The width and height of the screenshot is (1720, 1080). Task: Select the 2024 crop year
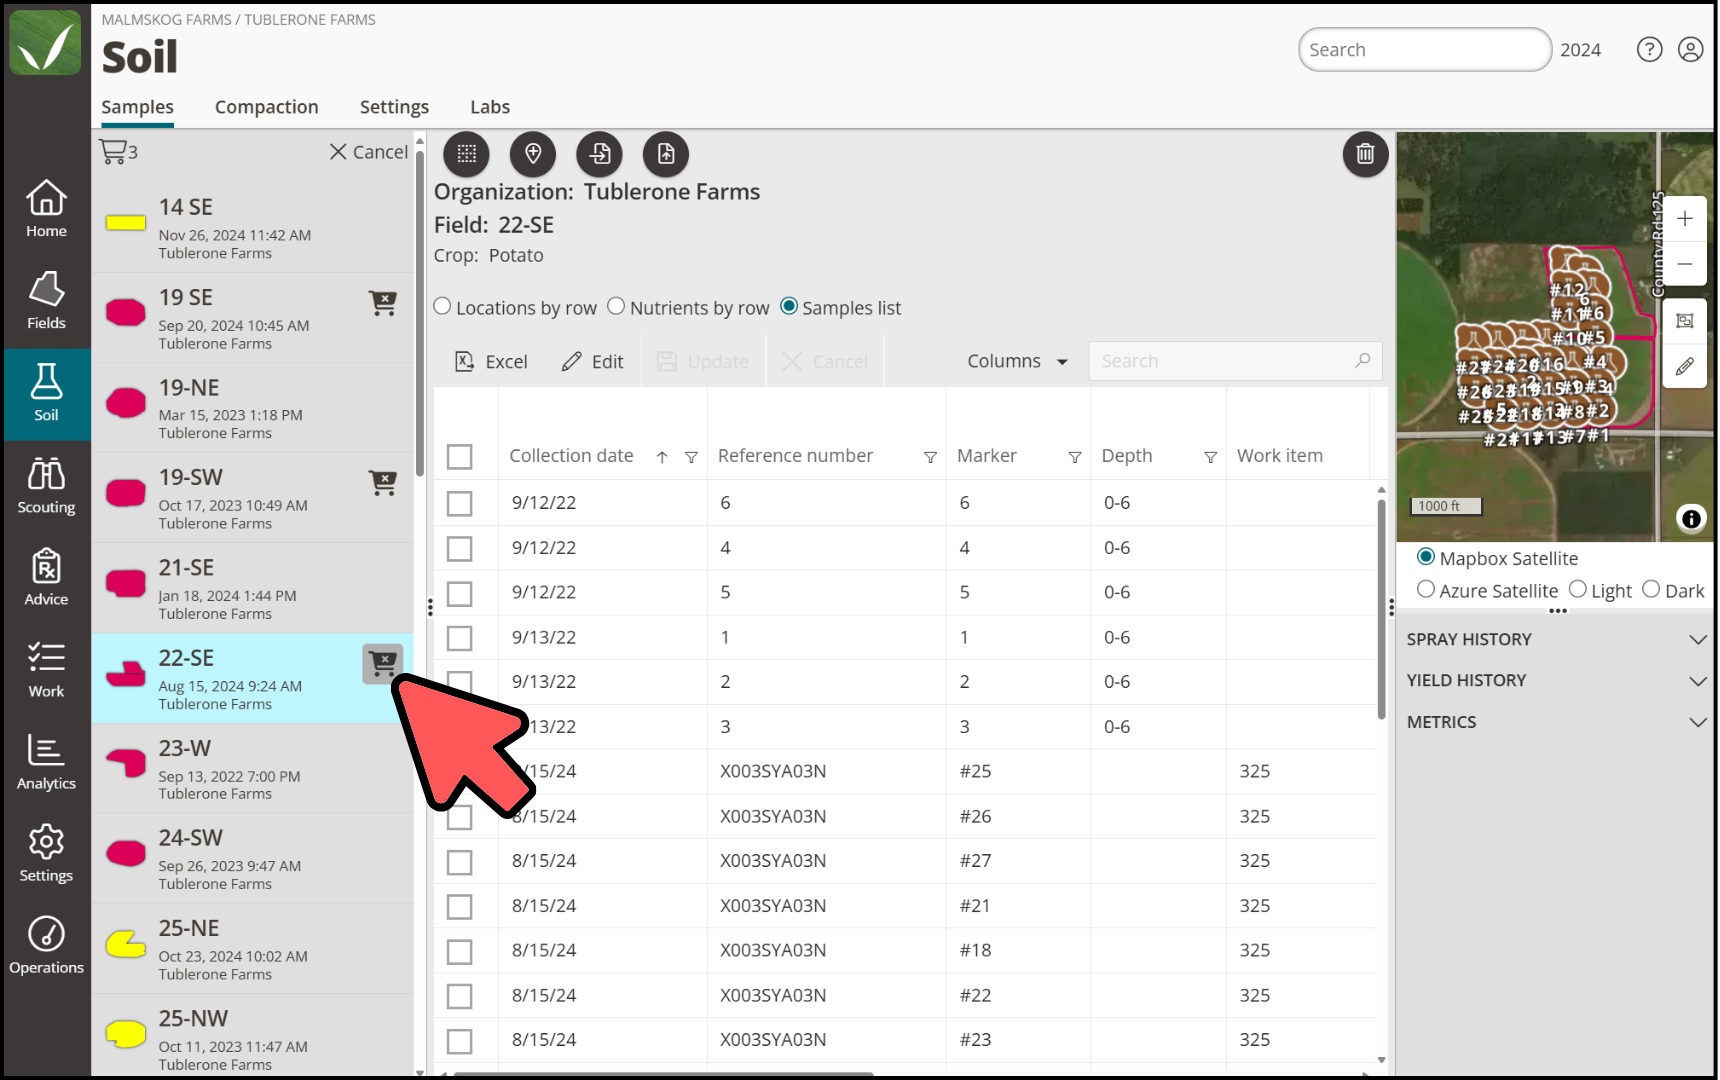(1580, 50)
